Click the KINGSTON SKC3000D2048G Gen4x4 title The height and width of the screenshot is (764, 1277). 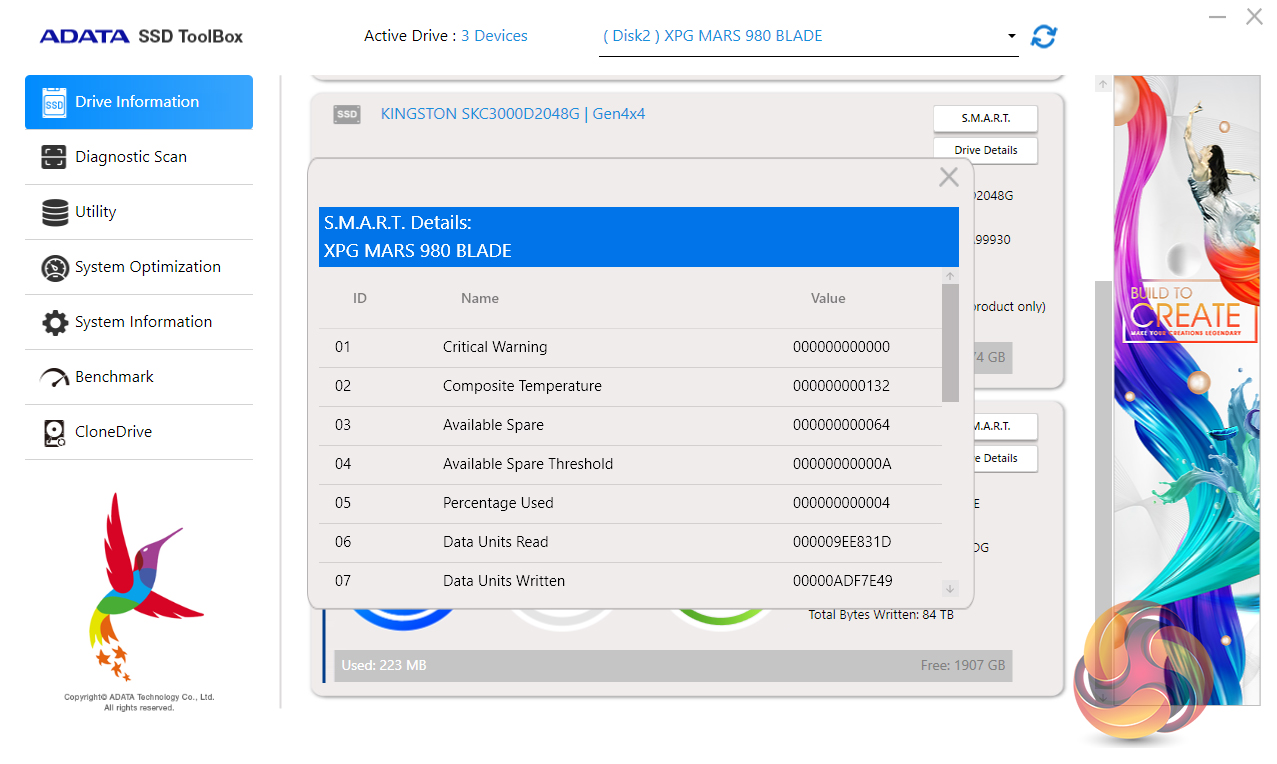(513, 114)
